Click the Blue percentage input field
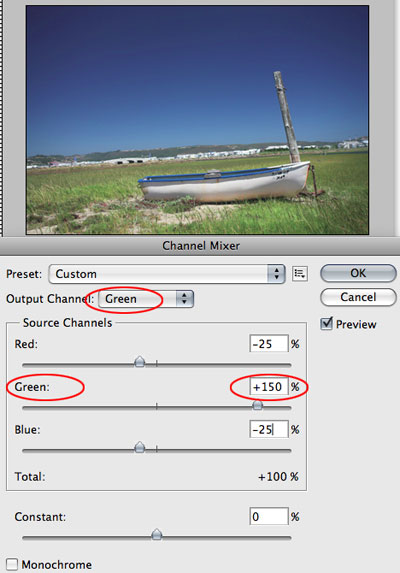This screenshot has width=400, height=573. pos(269,429)
